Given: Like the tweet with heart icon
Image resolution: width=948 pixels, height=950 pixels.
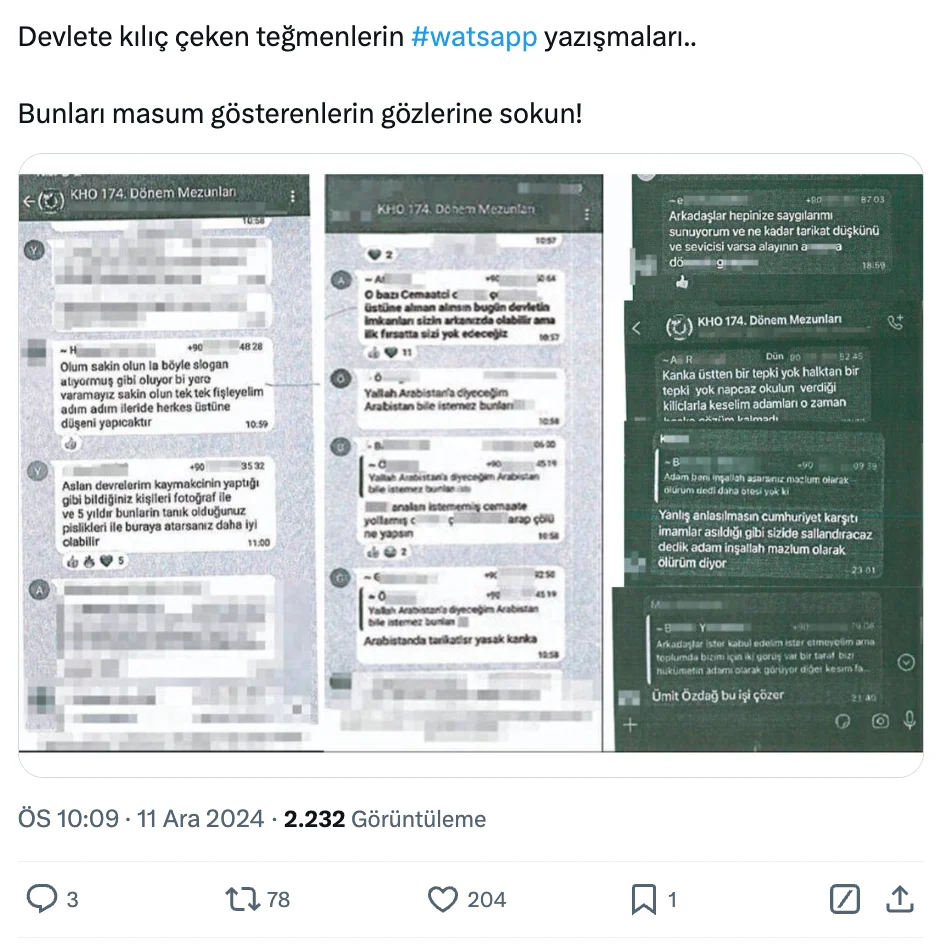Looking at the screenshot, I should [443, 899].
